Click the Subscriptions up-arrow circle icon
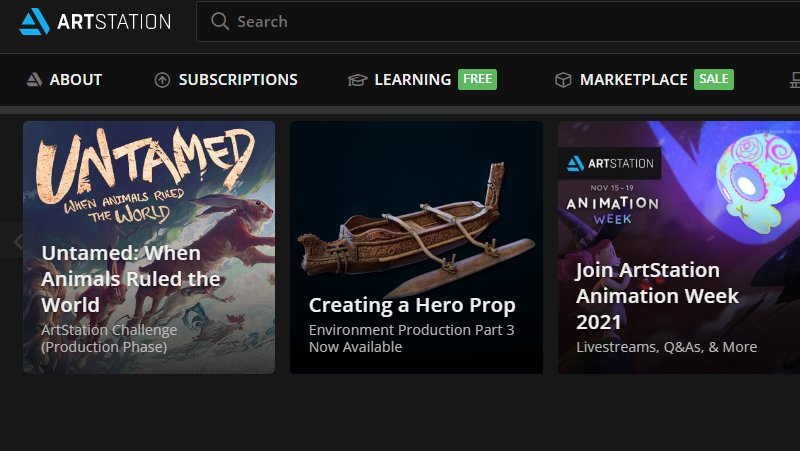Image resolution: width=800 pixels, height=451 pixels. (x=162, y=80)
